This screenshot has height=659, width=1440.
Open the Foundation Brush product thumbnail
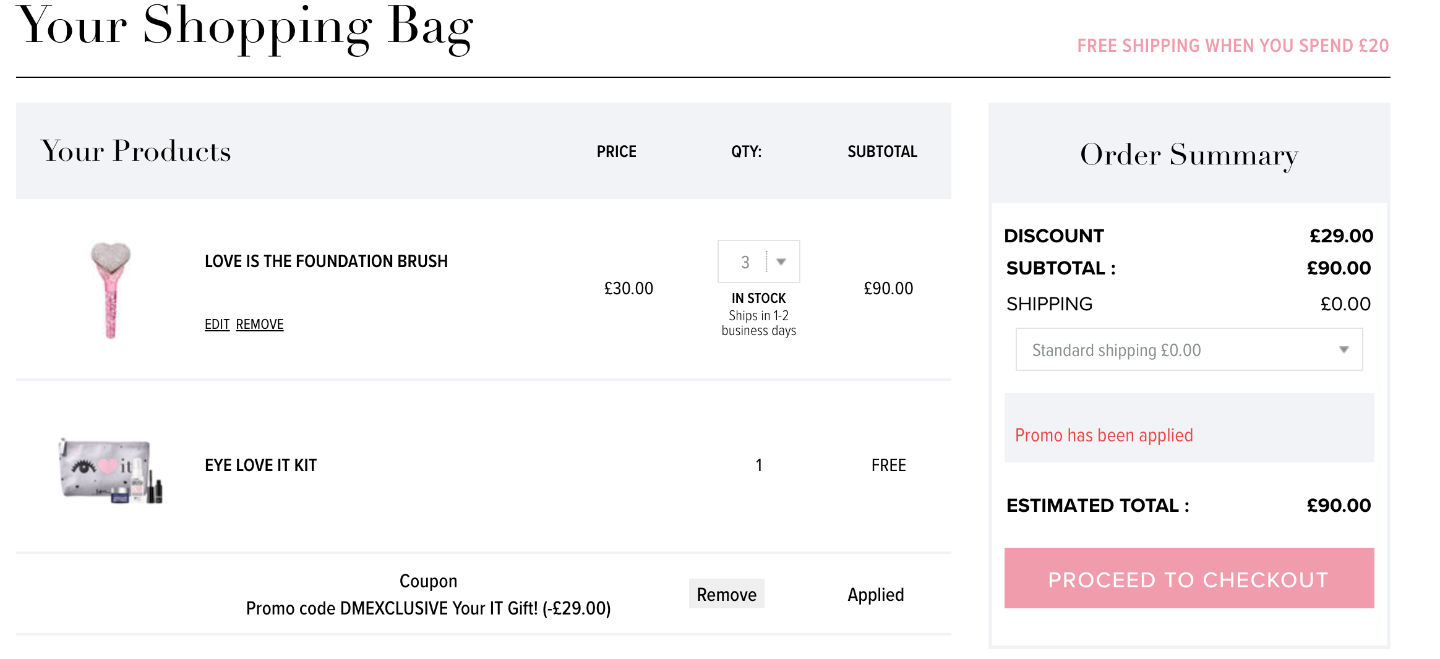[x=110, y=290]
